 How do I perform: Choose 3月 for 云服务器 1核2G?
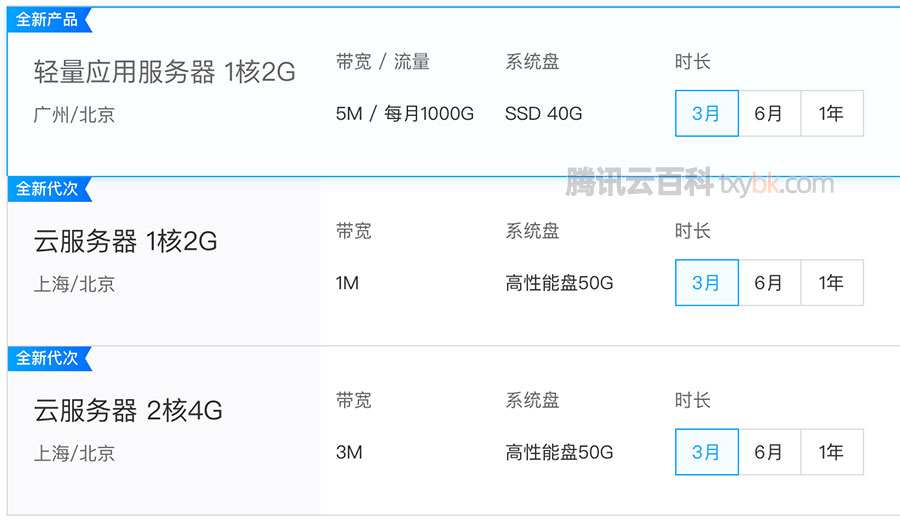point(707,282)
